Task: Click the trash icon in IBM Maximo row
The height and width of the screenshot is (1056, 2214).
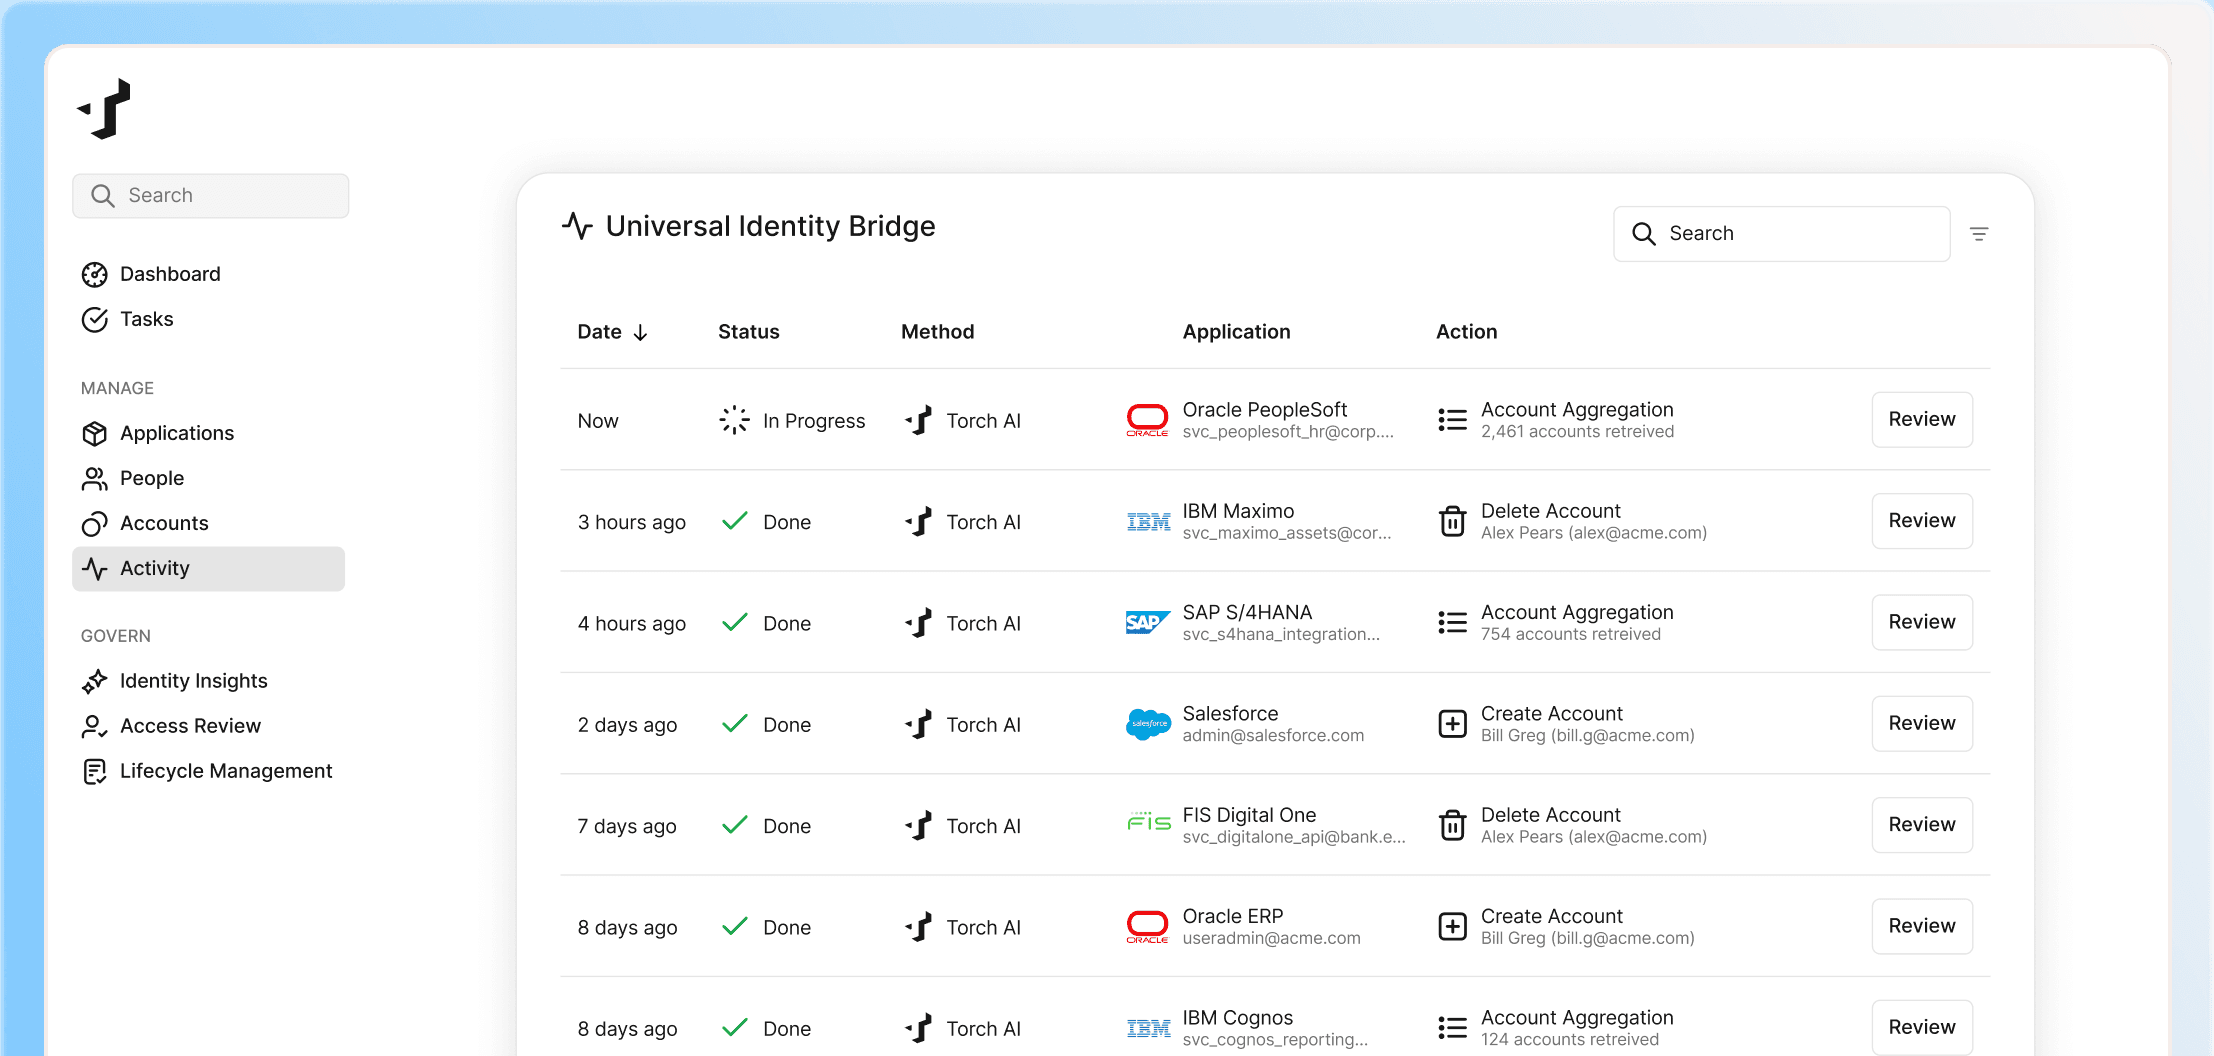Action: (x=1452, y=521)
